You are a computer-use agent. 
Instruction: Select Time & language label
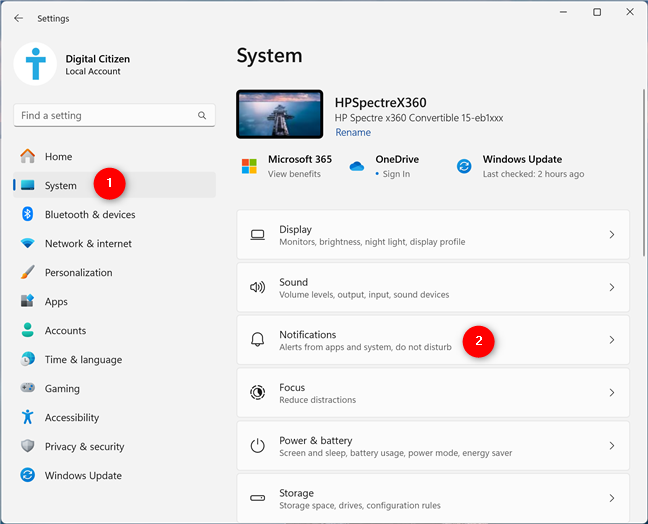click(83, 360)
